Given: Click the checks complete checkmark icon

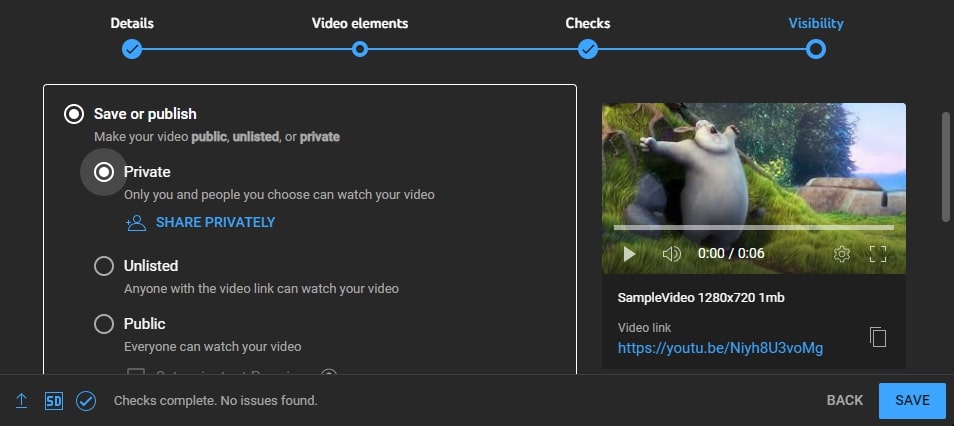Looking at the screenshot, I should pos(86,400).
